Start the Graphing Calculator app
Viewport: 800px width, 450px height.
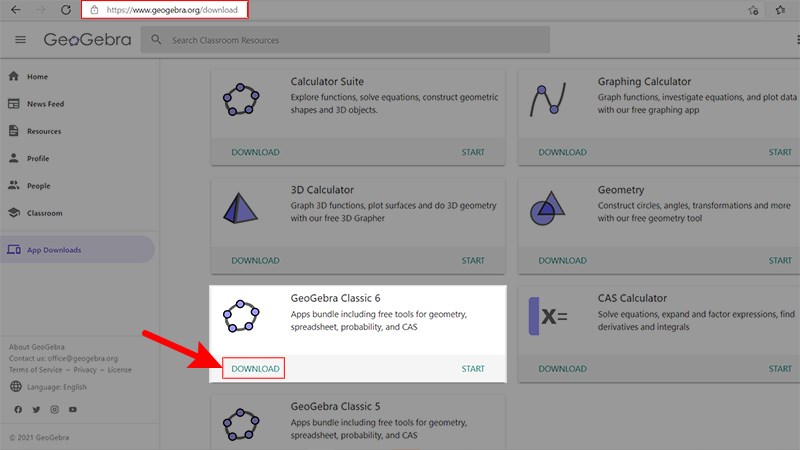click(780, 153)
